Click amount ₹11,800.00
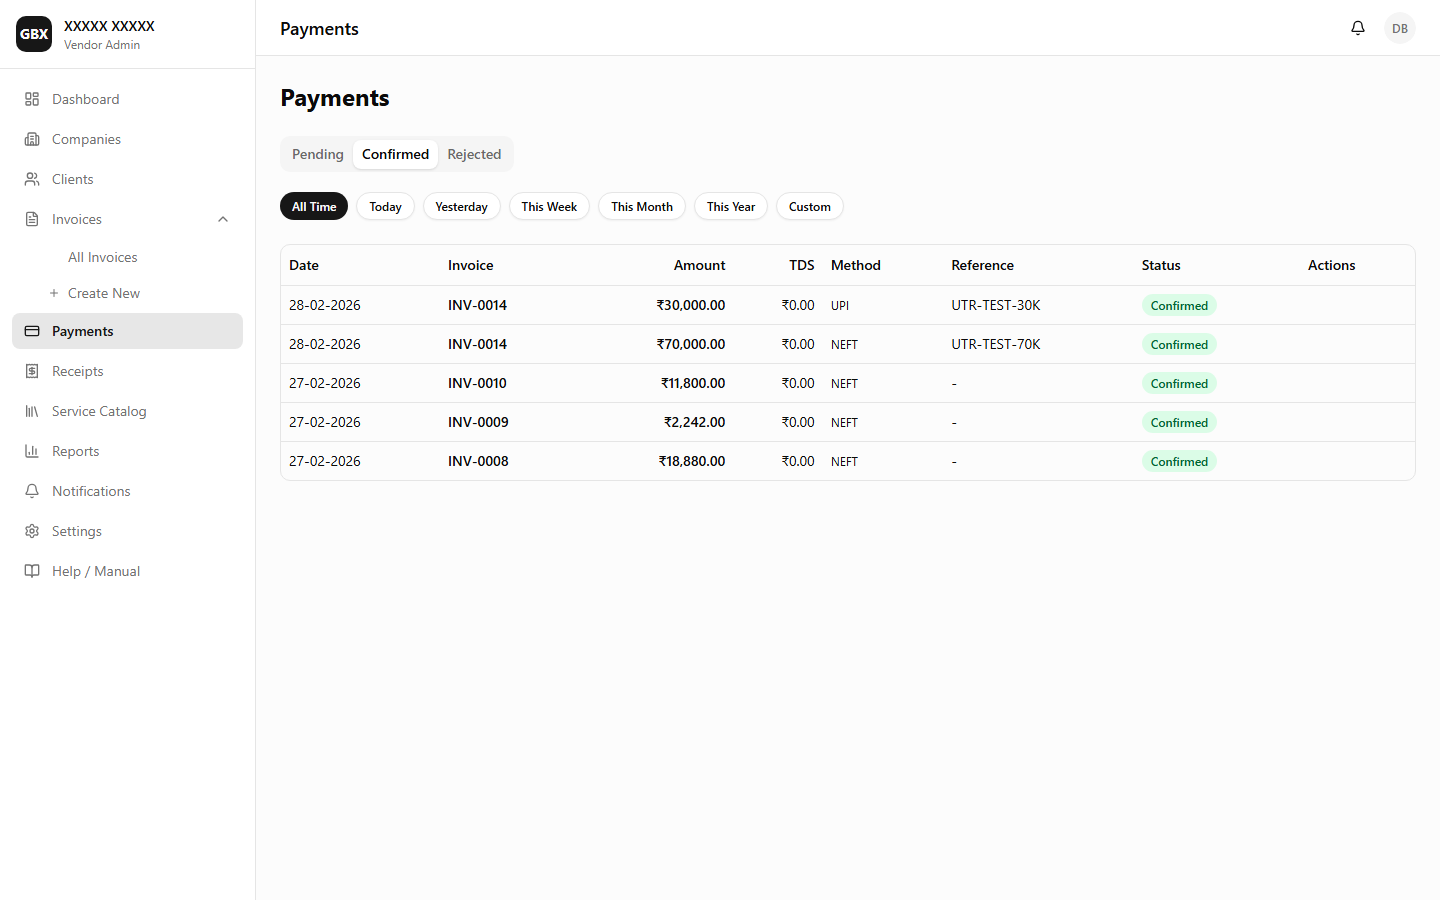 point(693,383)
